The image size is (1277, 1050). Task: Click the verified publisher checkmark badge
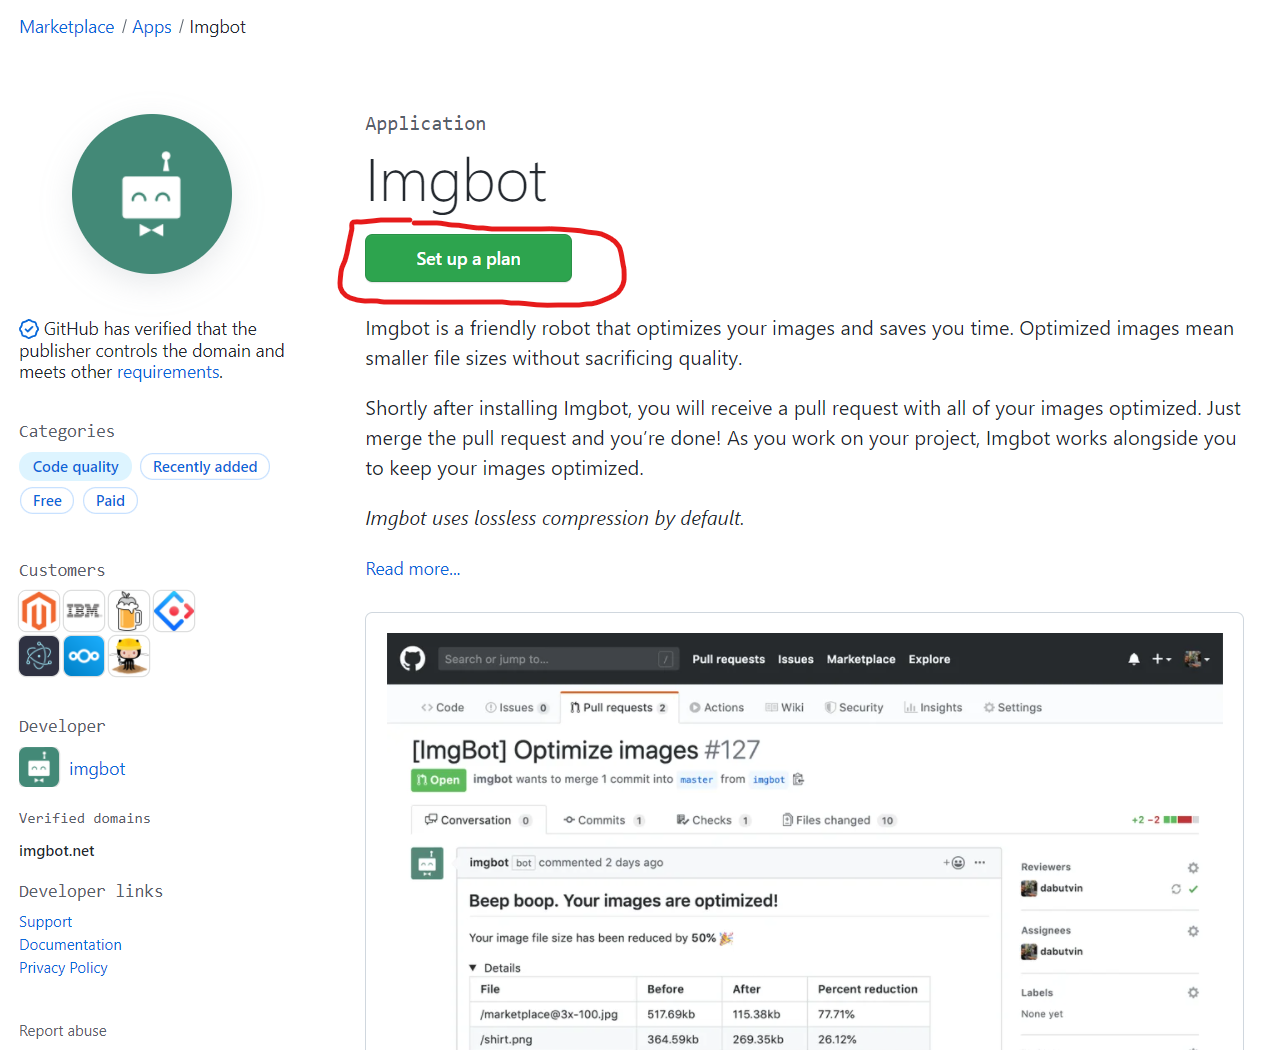[x=29, y=329]
